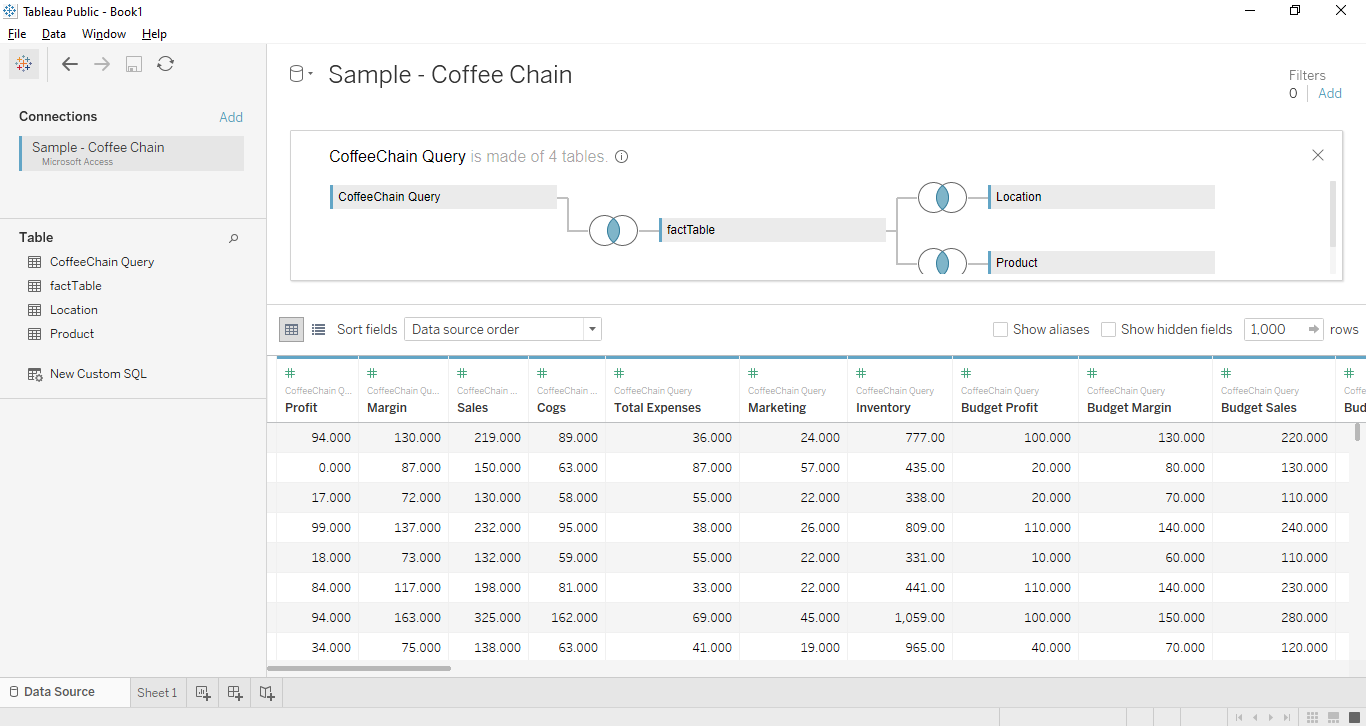This screenshot has height=726, width=1366.
Task: Add a new connection
Action: (231, 117)
